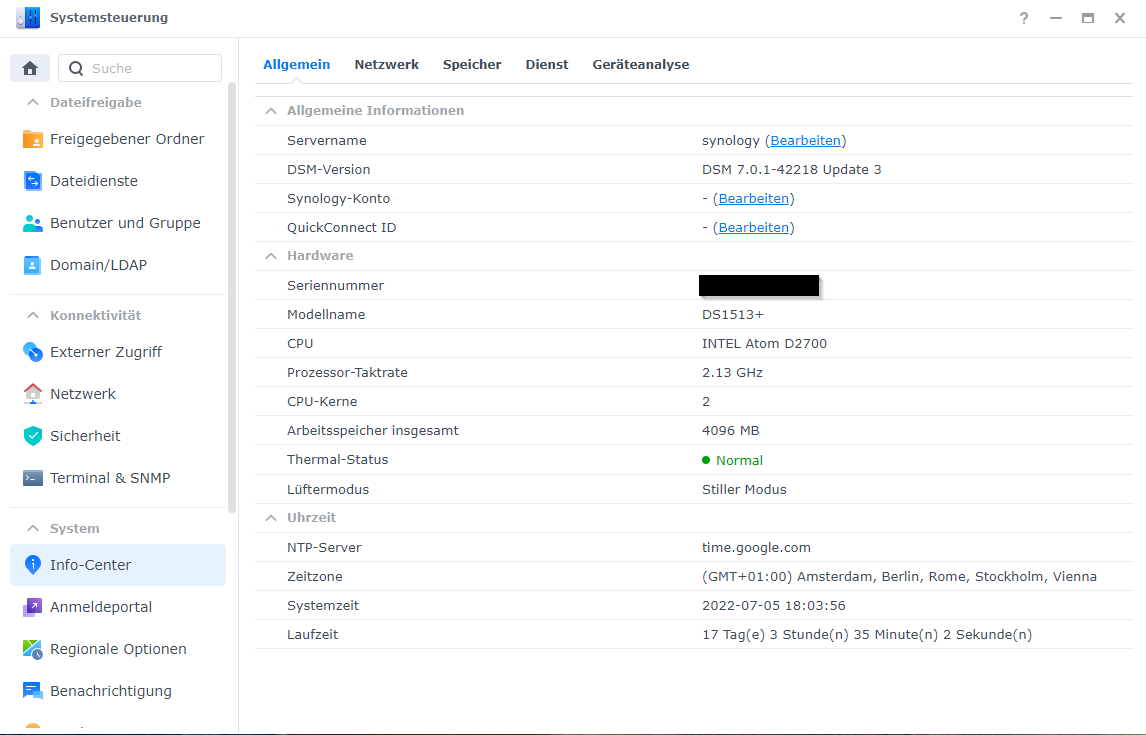Click the Dateidienste icon

tap(32, 180)
